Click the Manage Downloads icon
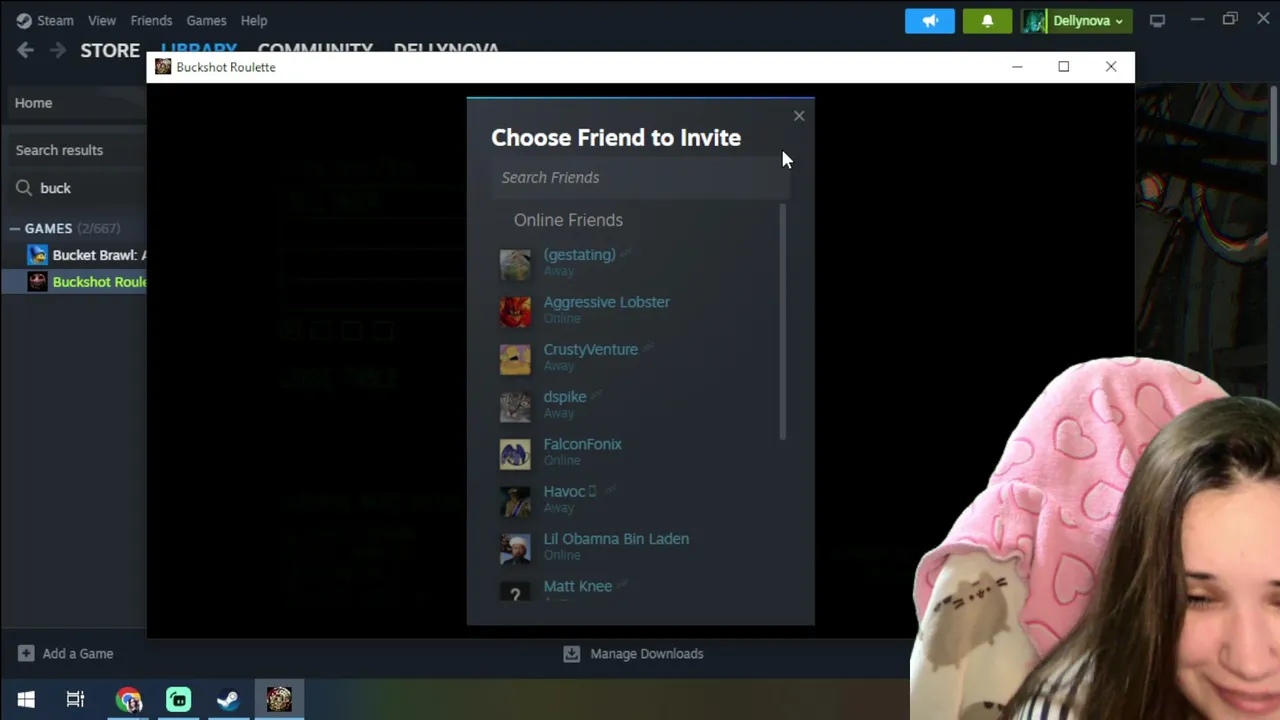 click(x=571, y=654)
